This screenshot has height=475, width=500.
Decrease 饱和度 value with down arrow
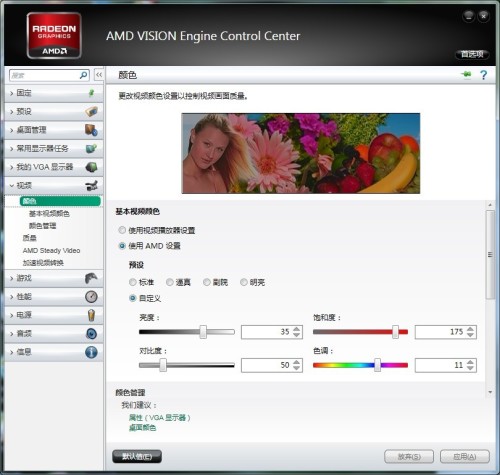point(470,335)
